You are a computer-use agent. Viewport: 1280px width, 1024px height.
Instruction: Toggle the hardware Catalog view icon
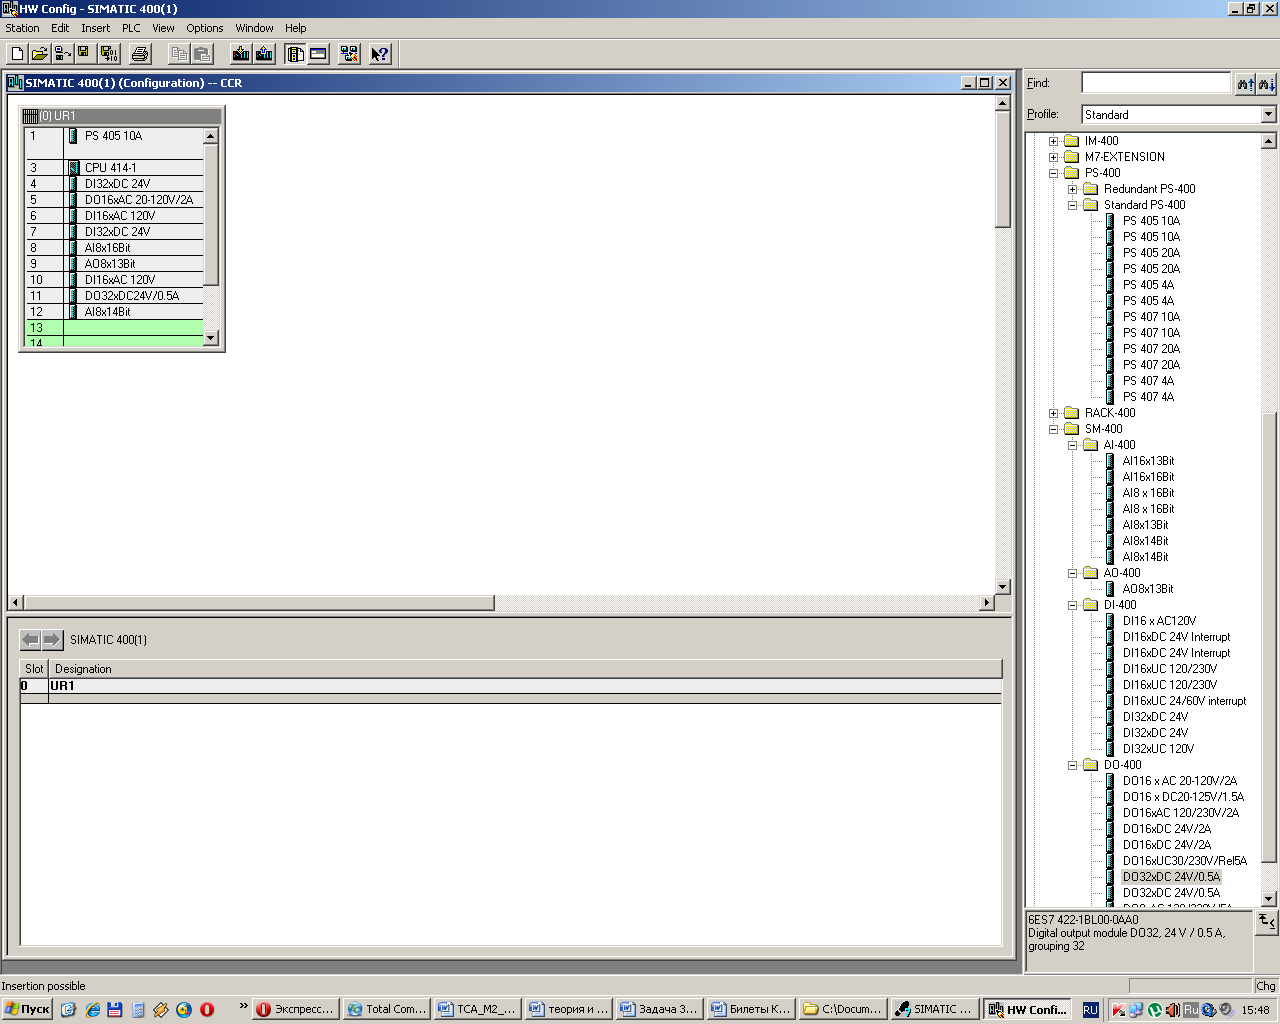pyautogui.click(x=295, y=54)
